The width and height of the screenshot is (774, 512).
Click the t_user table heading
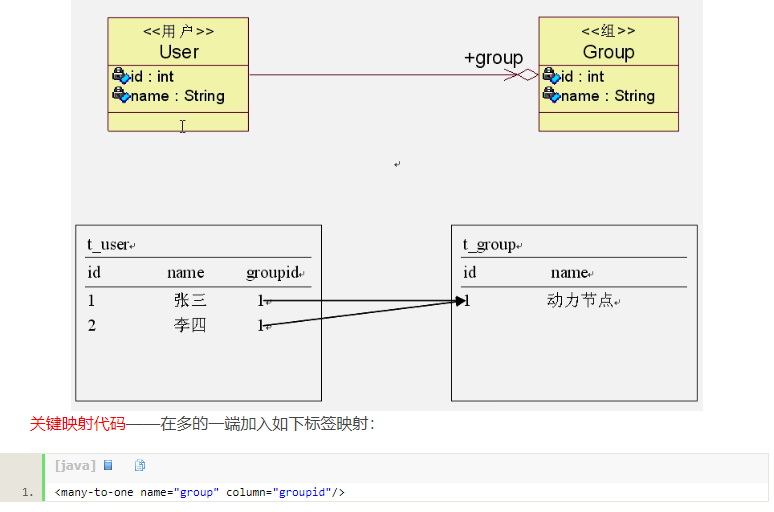coord(109,244)
